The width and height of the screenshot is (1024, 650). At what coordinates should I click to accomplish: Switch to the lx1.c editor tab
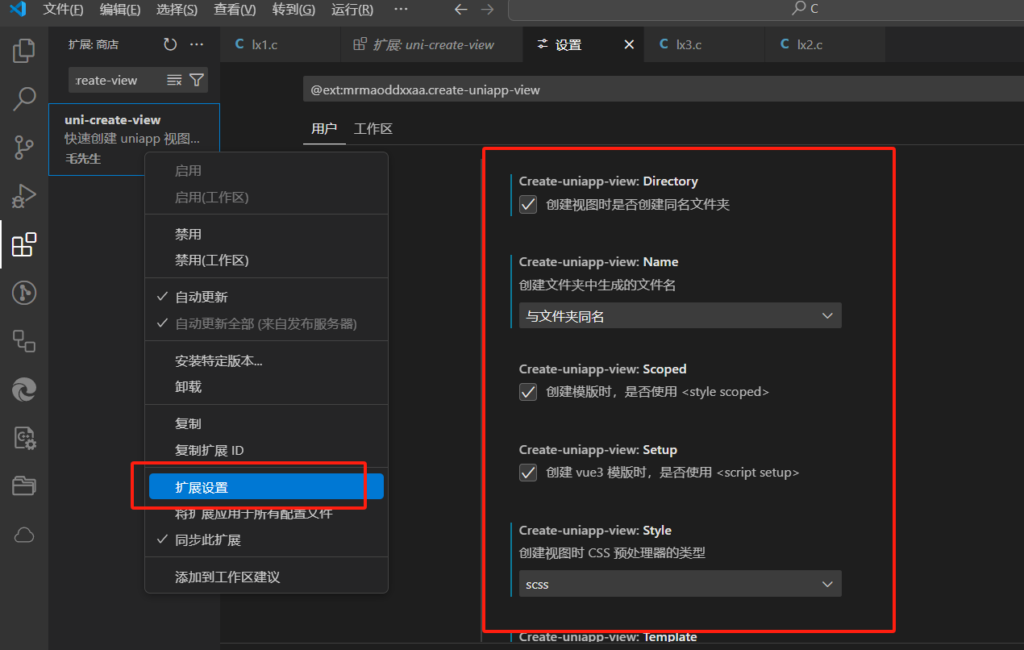click(x=281, y=44)
